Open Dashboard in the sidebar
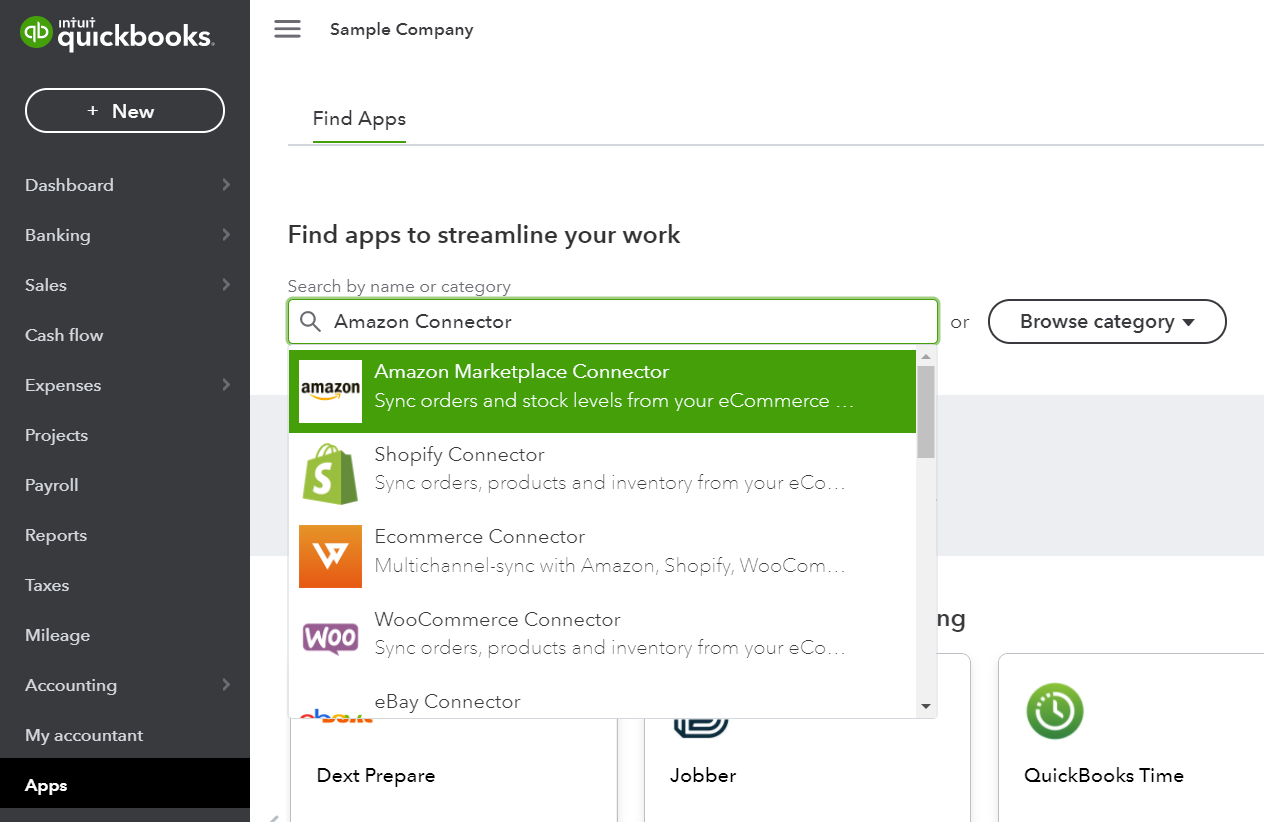 tap(69, 185)
